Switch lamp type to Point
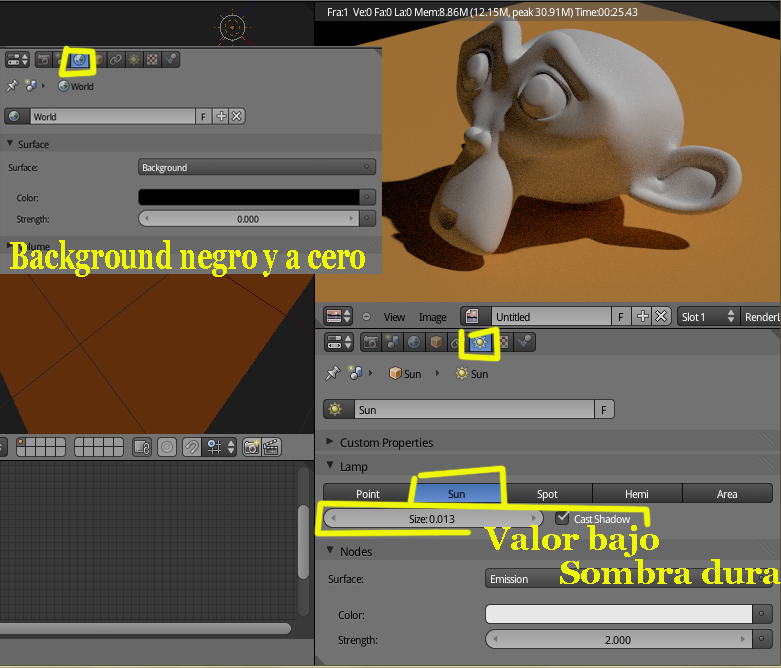Image resolution: width=781 pixels, height=668 pixels. point(368,493)
